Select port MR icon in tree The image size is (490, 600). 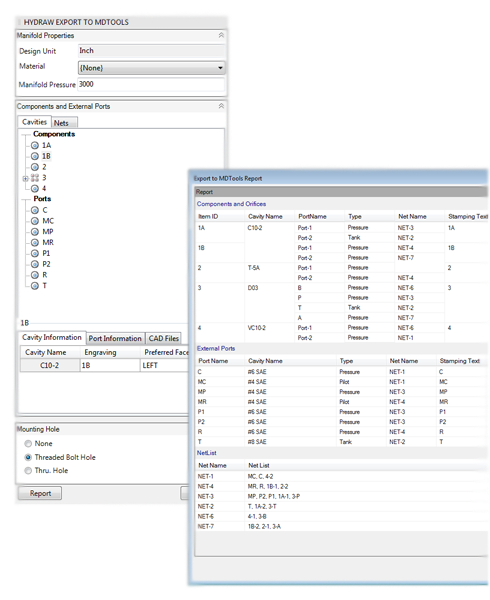(x=35, y=242)
